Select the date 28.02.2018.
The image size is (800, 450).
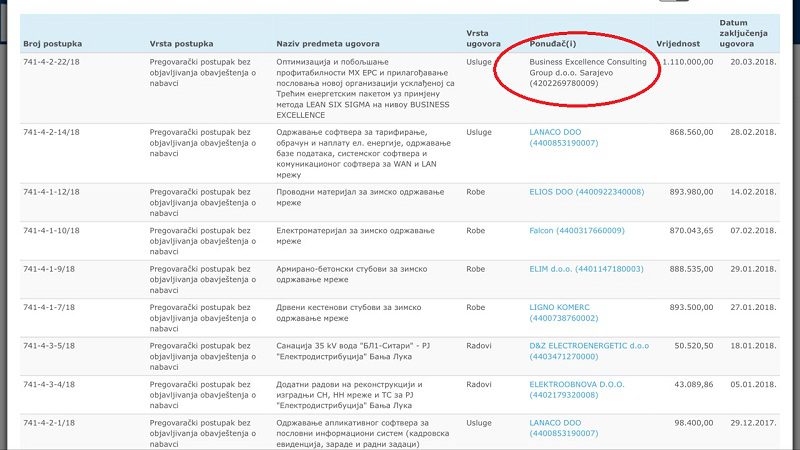point(753,132)
